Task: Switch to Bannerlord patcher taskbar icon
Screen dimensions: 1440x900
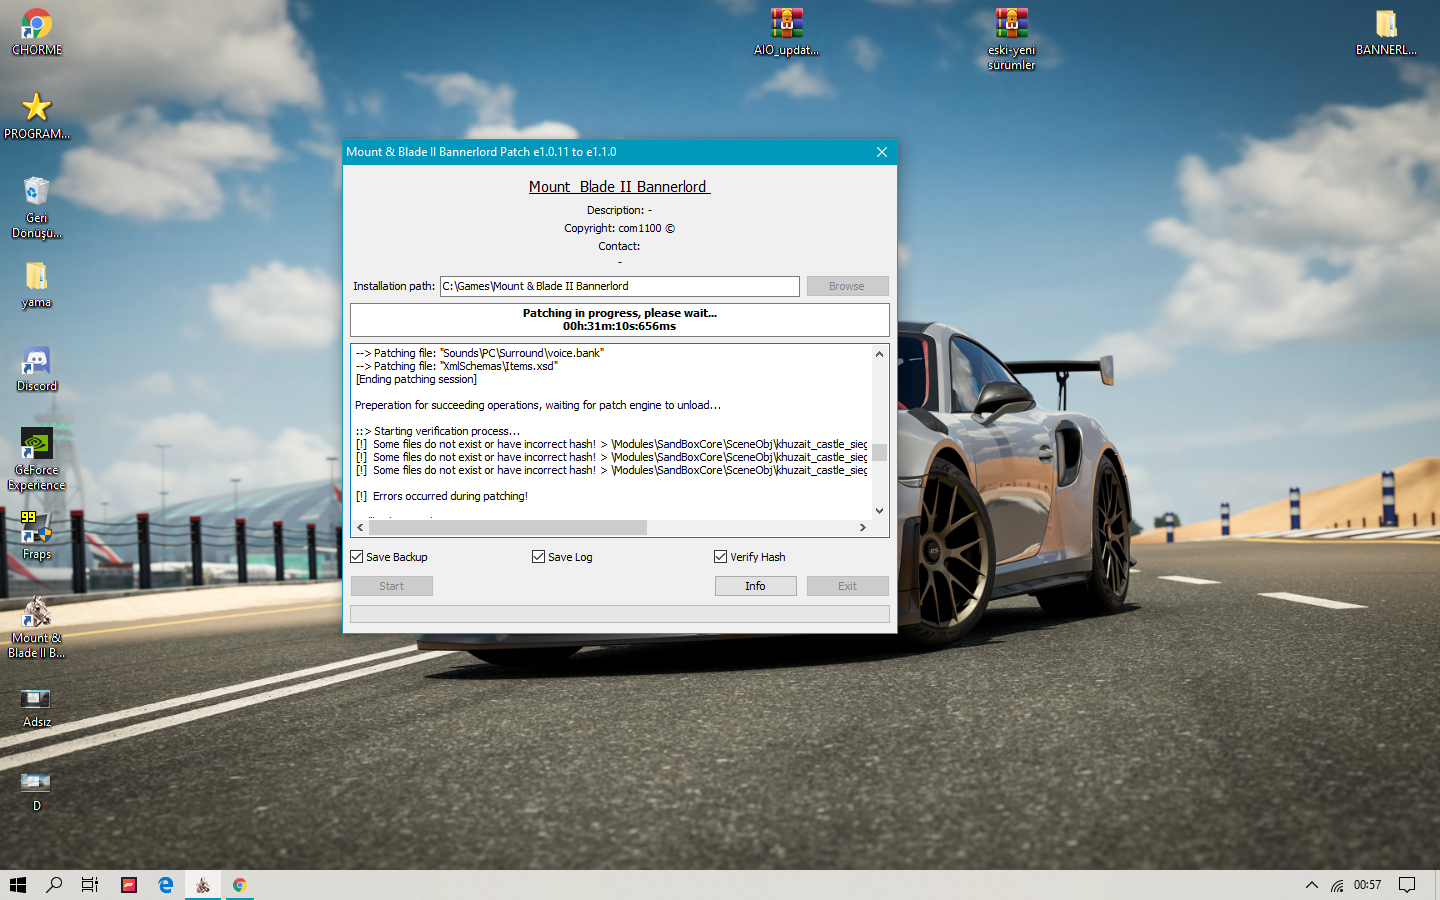Action: point(203,885)
